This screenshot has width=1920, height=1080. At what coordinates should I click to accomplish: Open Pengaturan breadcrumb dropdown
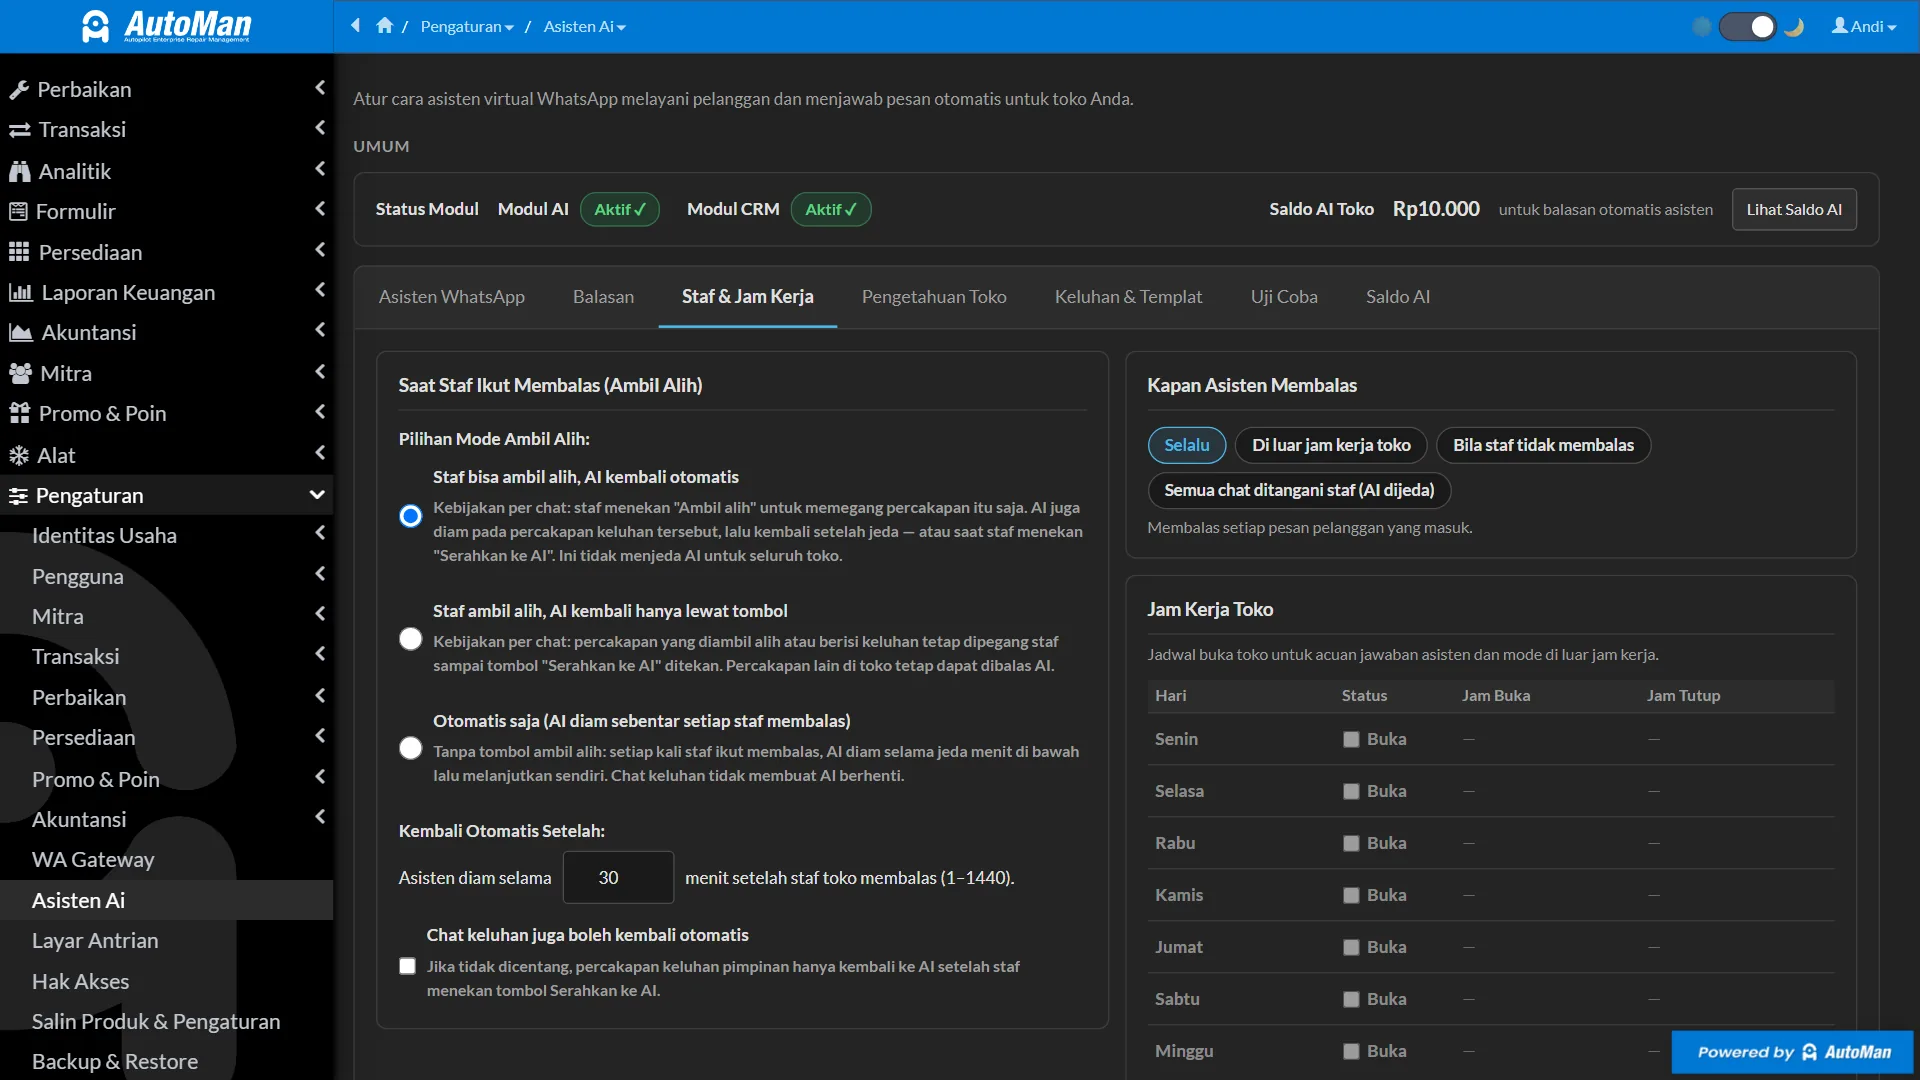(x=467, y=27)
